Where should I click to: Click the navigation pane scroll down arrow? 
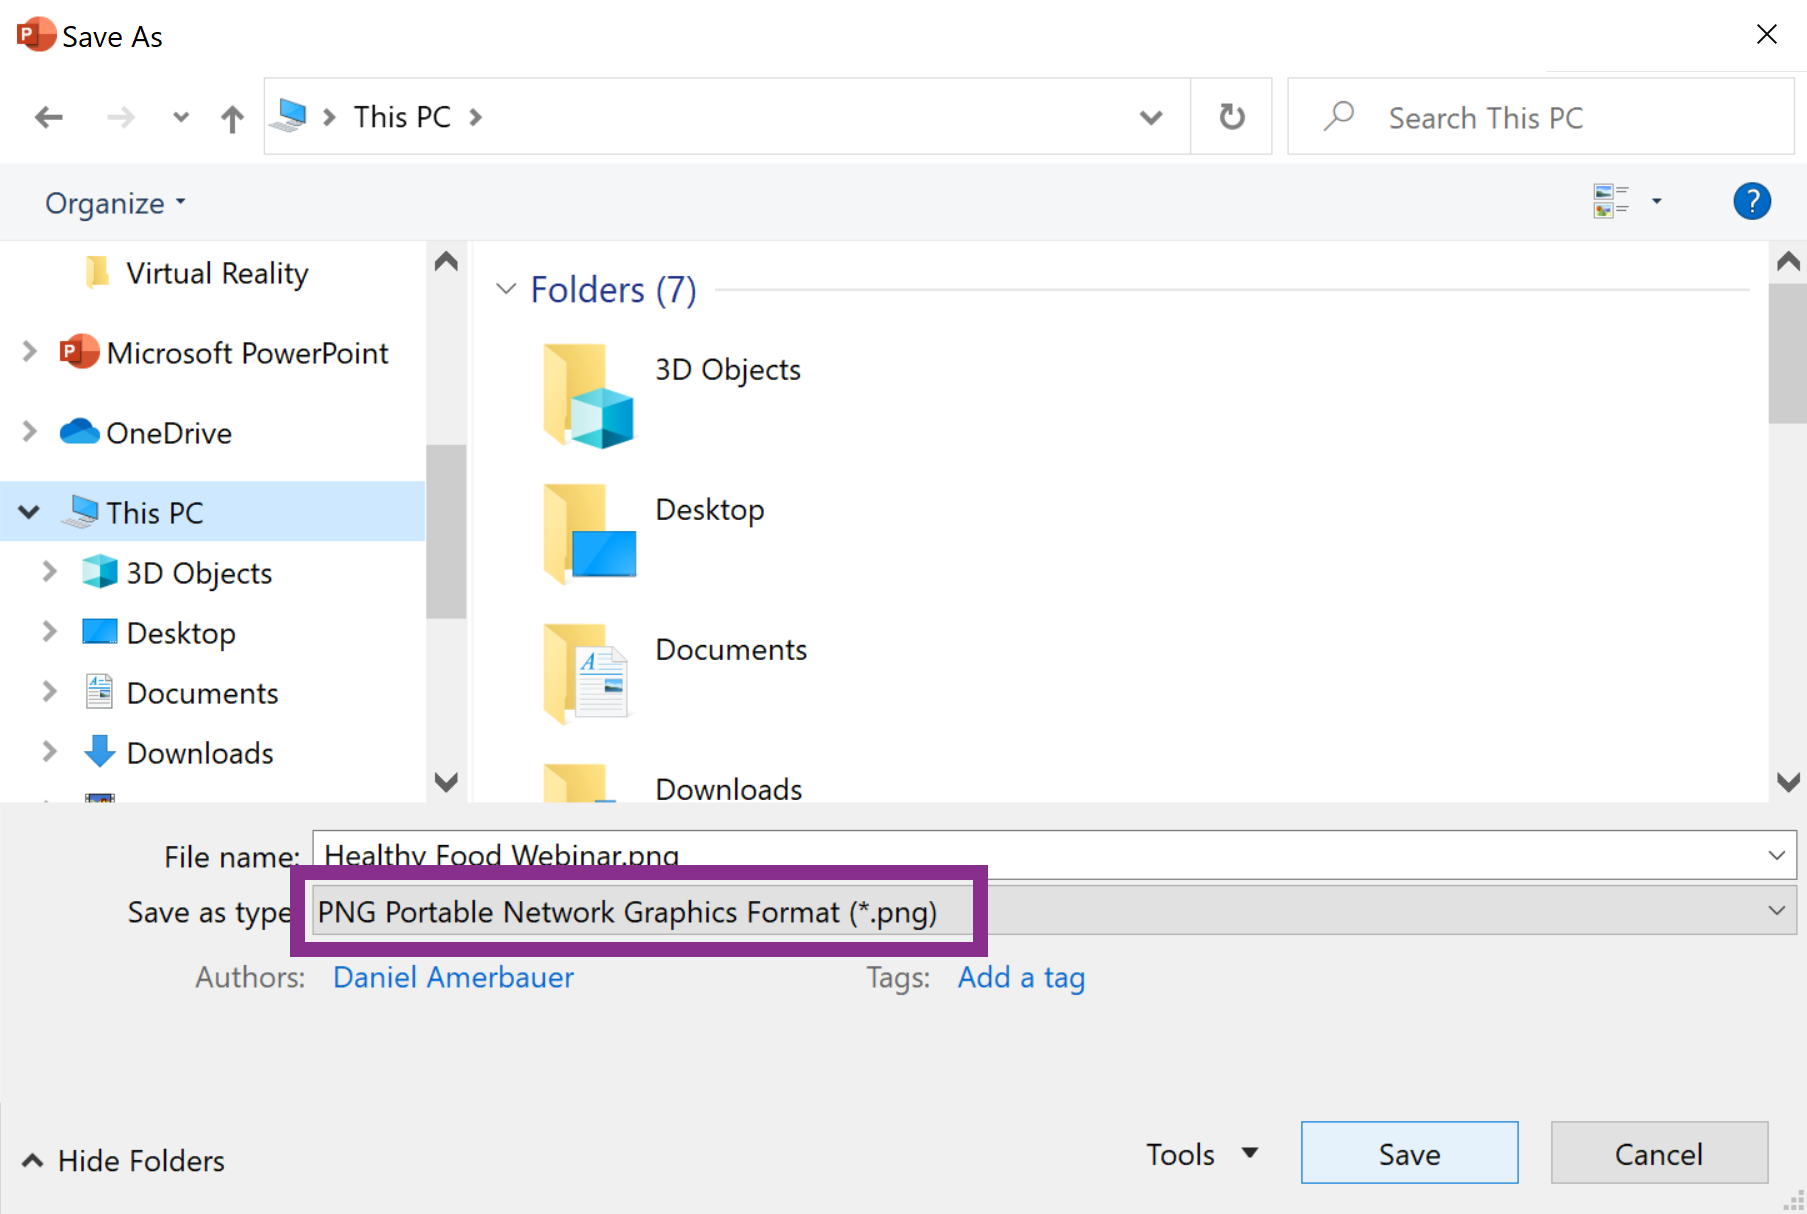[x=446, y=781]
